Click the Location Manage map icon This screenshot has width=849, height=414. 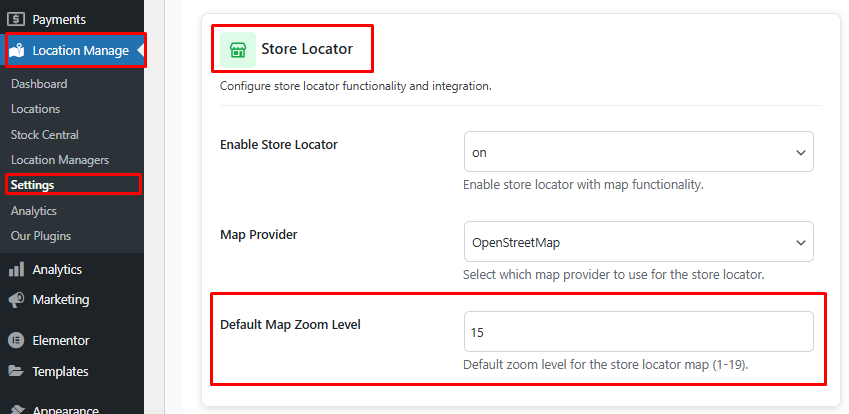pos(17,50)
